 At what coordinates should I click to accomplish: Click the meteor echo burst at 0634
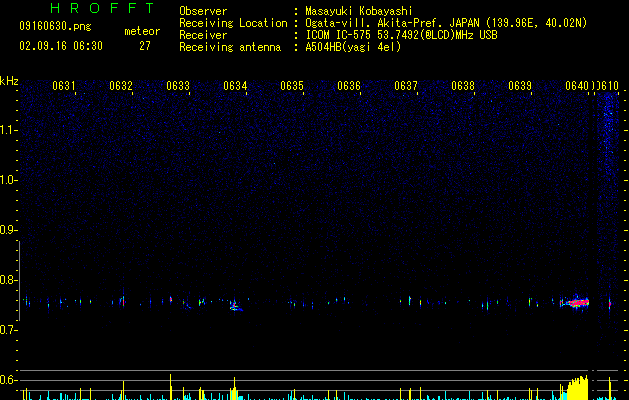(236, 306)
